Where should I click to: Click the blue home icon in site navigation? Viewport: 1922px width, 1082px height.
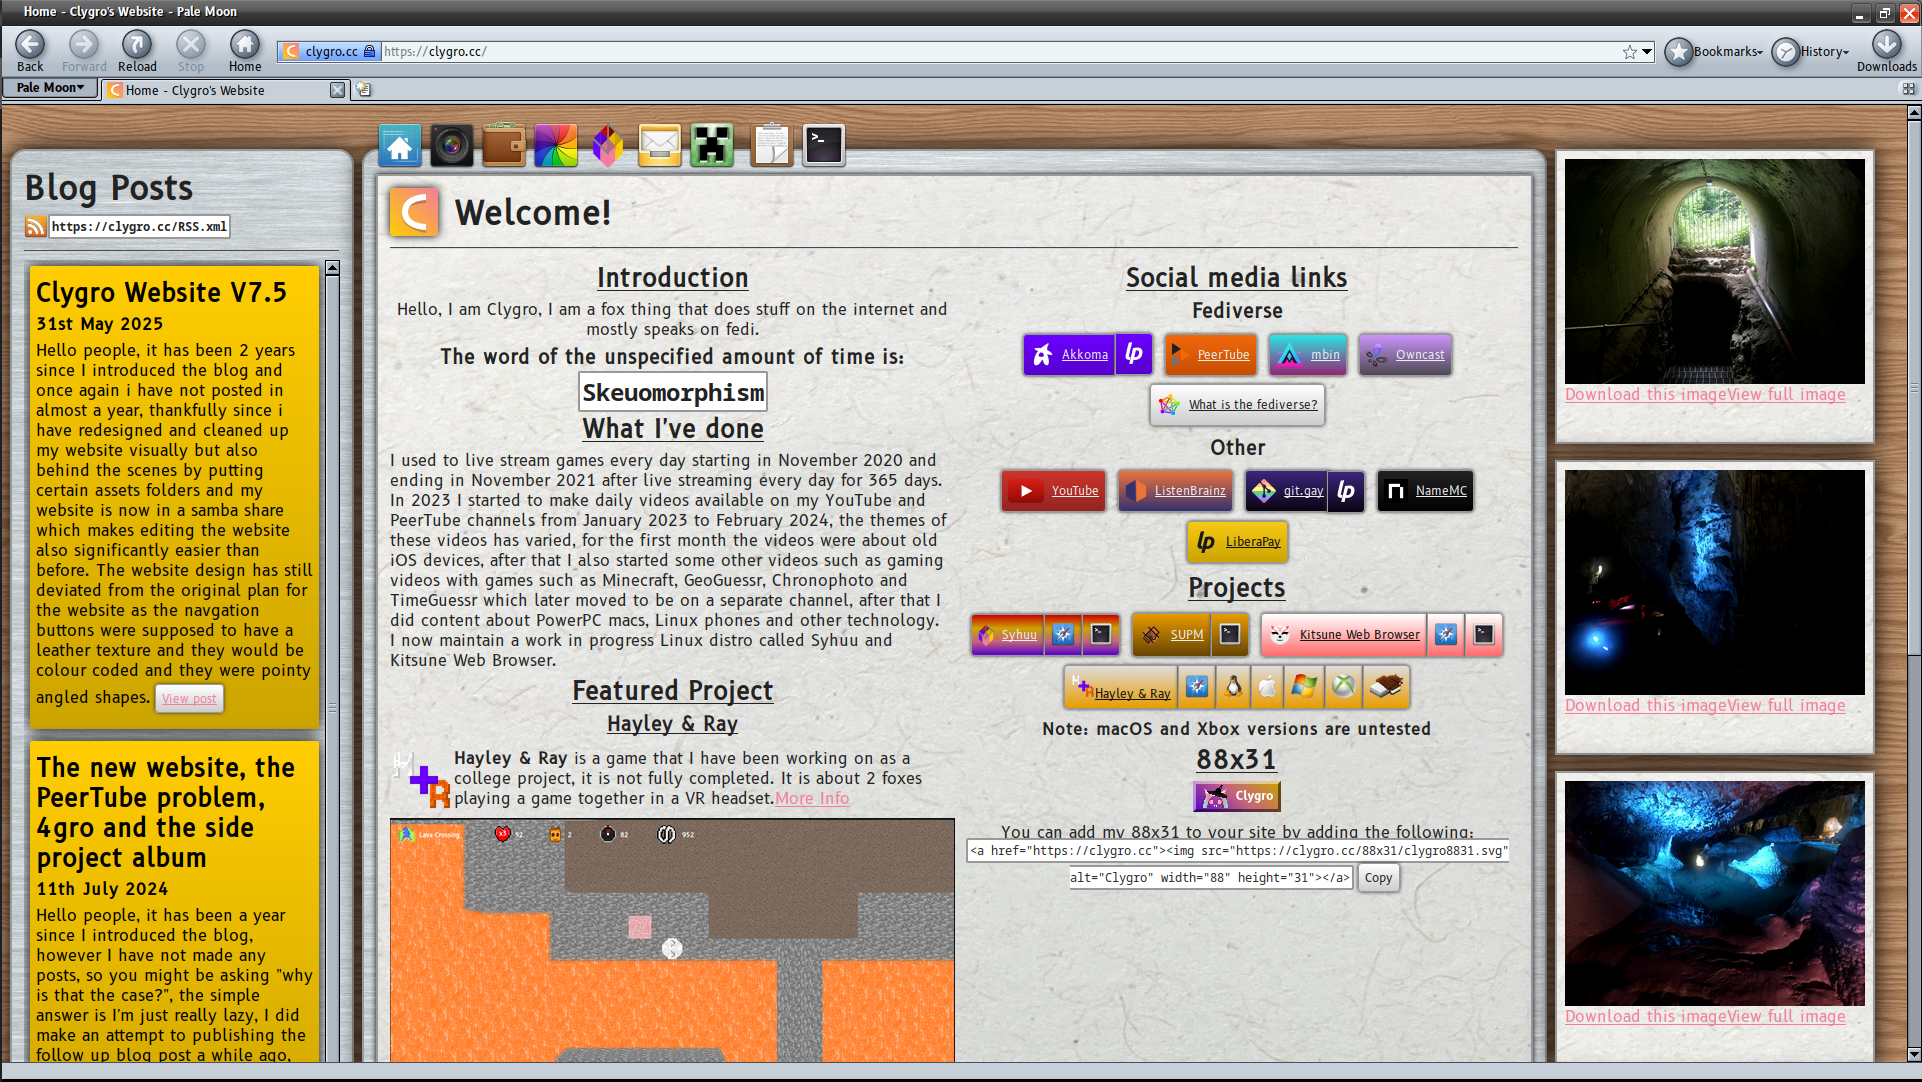pos(400,147)
